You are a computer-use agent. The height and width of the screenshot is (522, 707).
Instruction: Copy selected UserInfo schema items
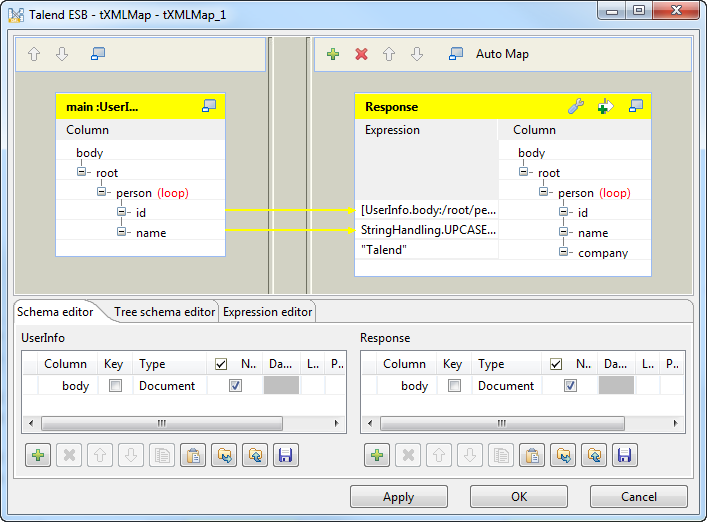tap(162, 455)
